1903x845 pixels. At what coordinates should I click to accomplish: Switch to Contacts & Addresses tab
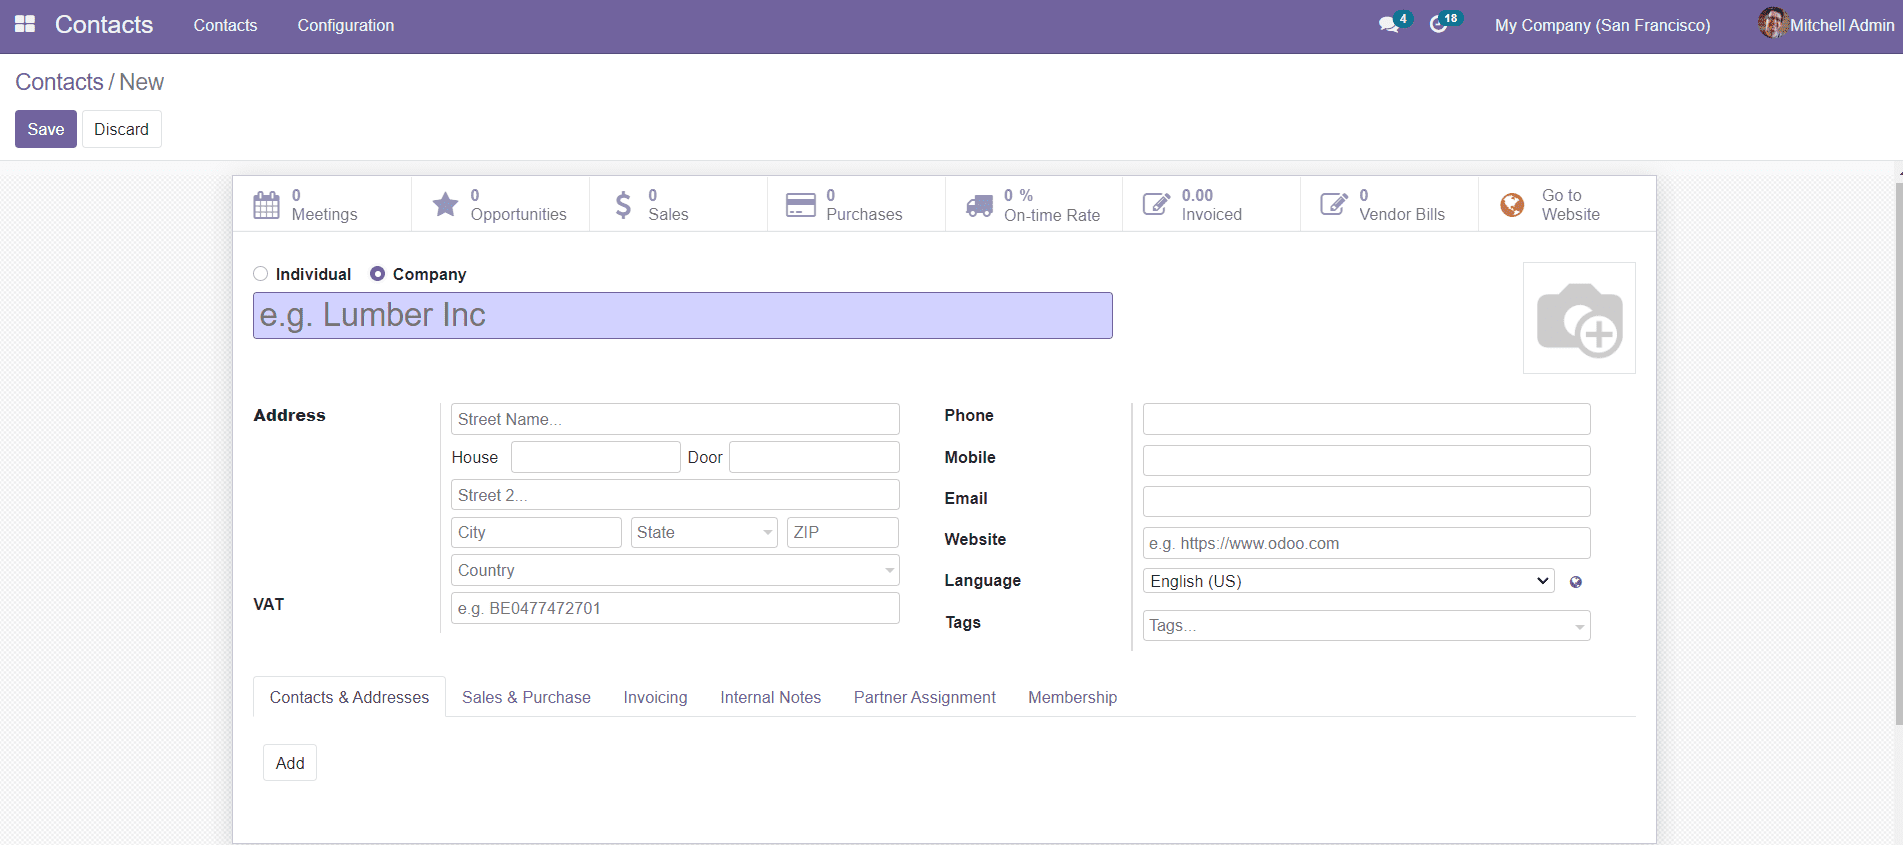coord(349,697)
